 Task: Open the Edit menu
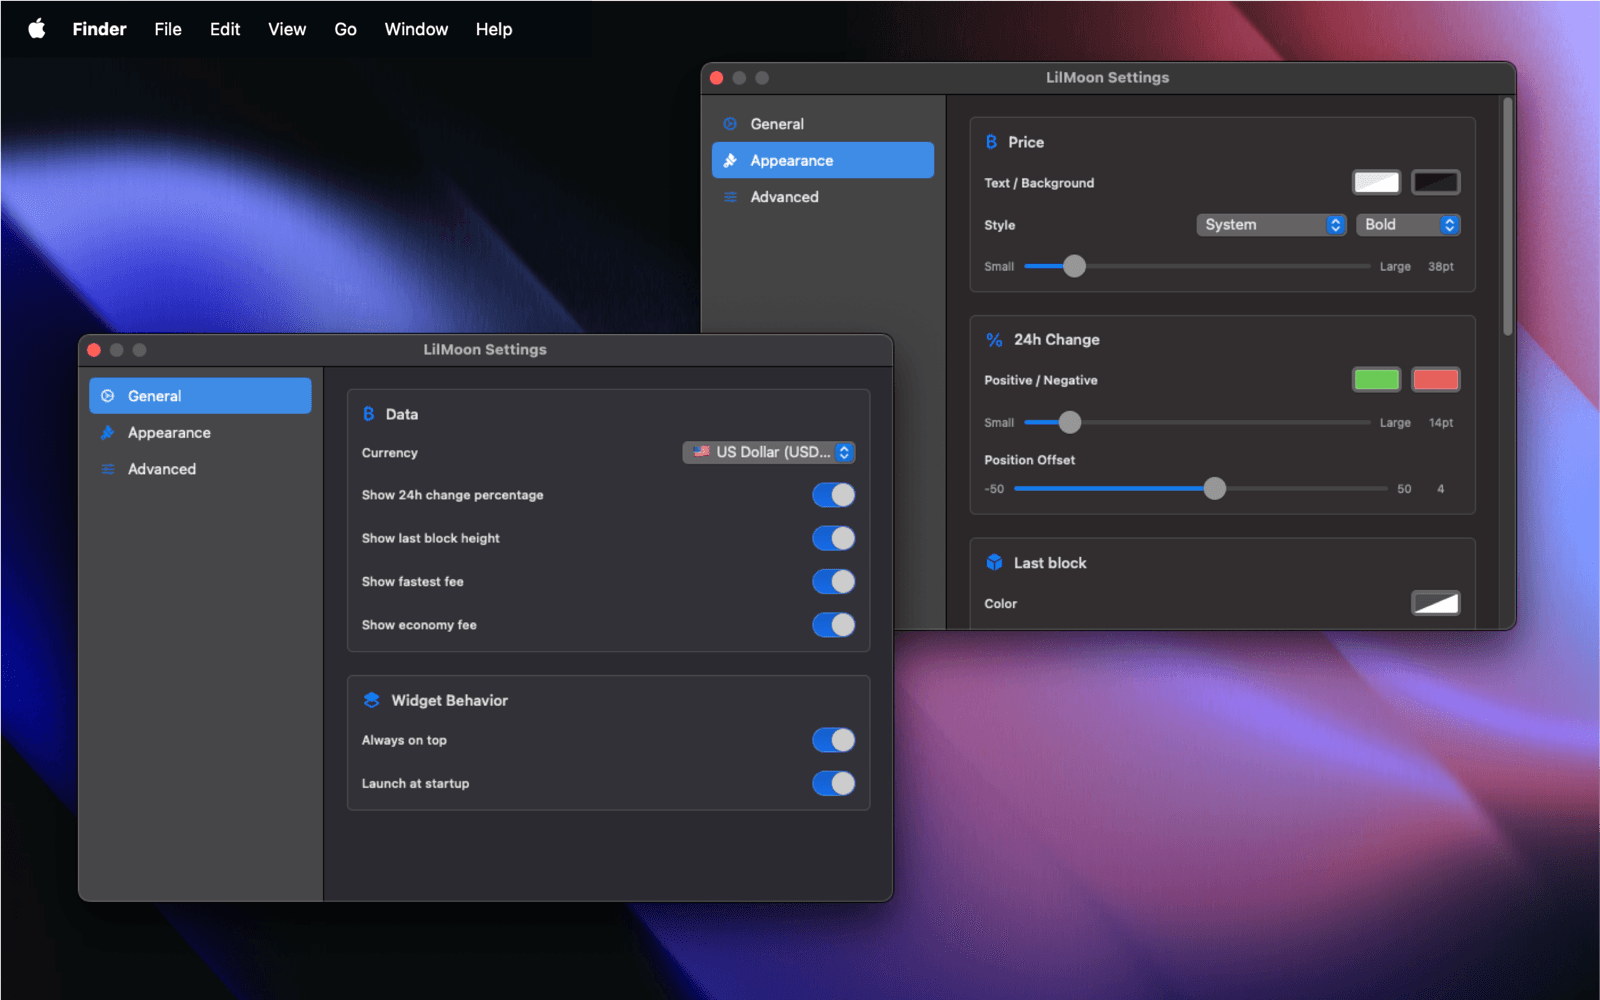(225, 29)
